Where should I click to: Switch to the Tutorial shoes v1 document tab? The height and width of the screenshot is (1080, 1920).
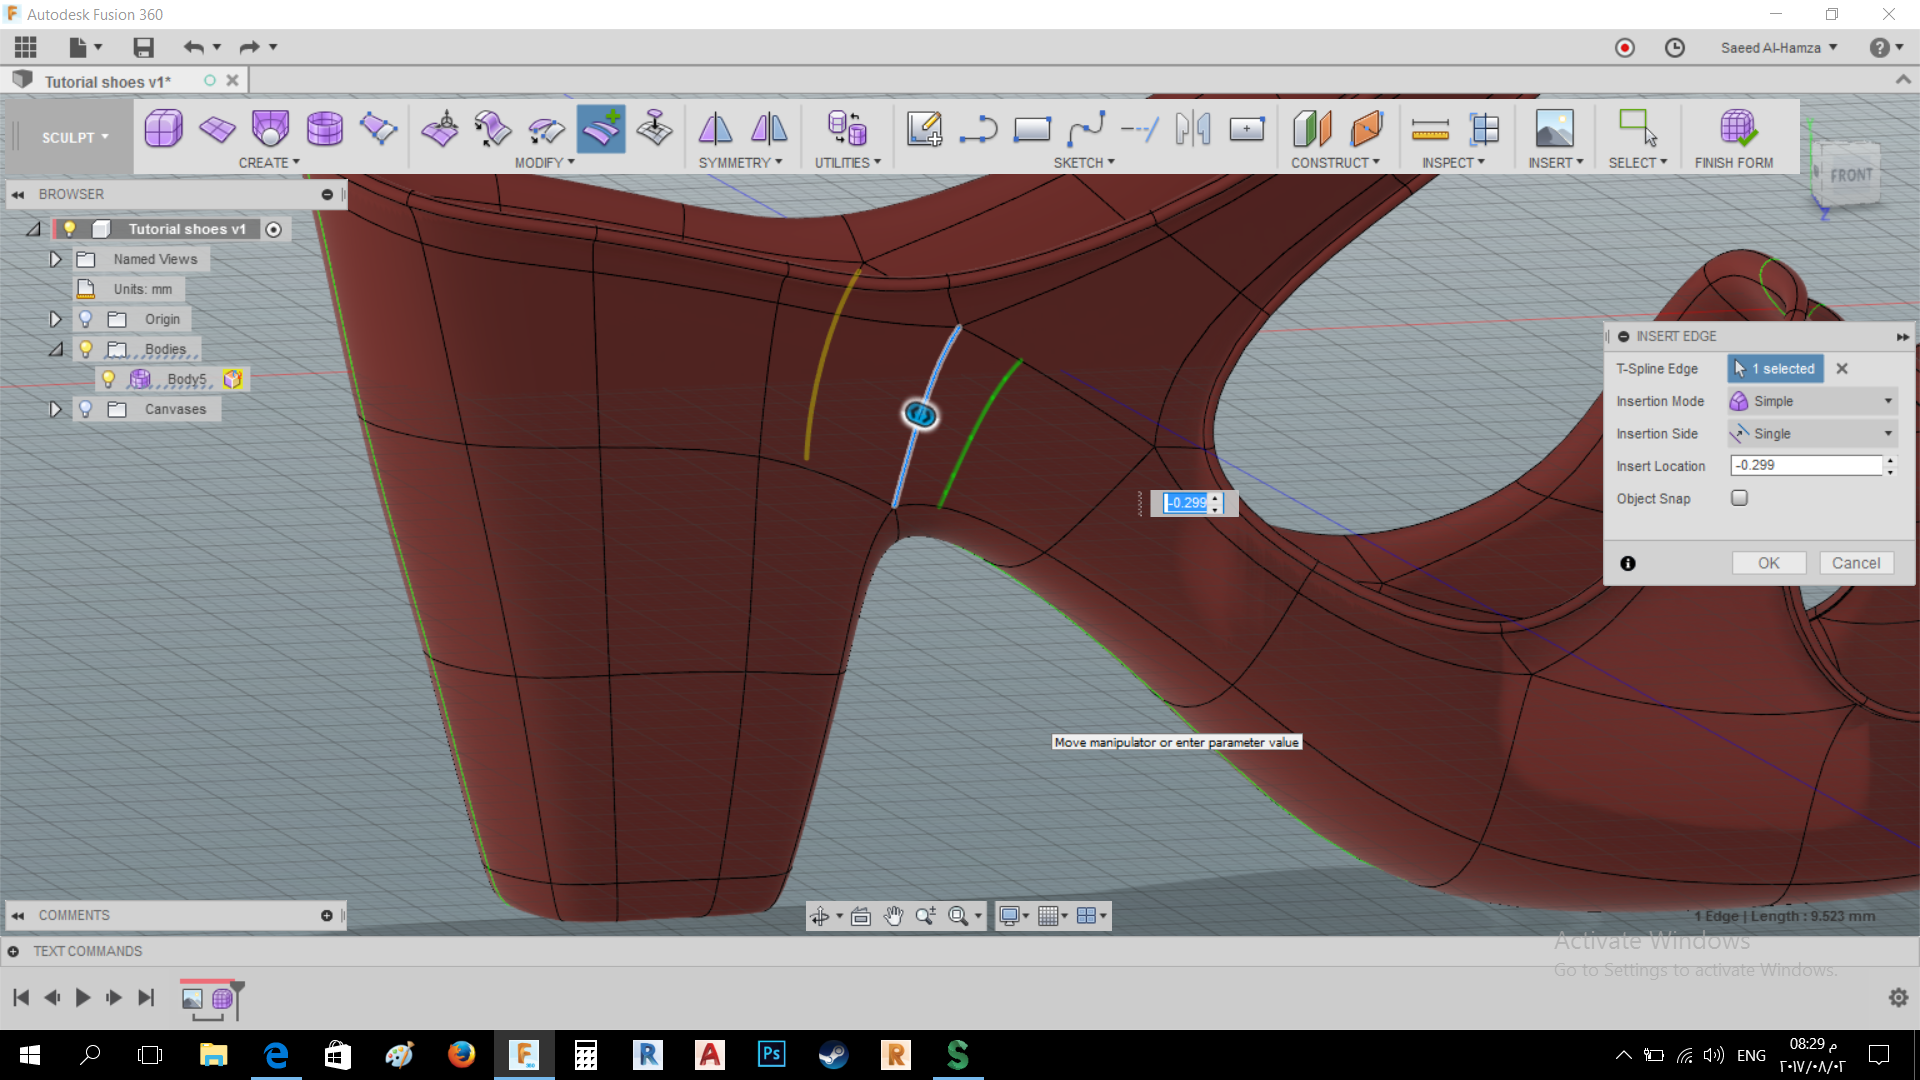(x=107, y=80)
